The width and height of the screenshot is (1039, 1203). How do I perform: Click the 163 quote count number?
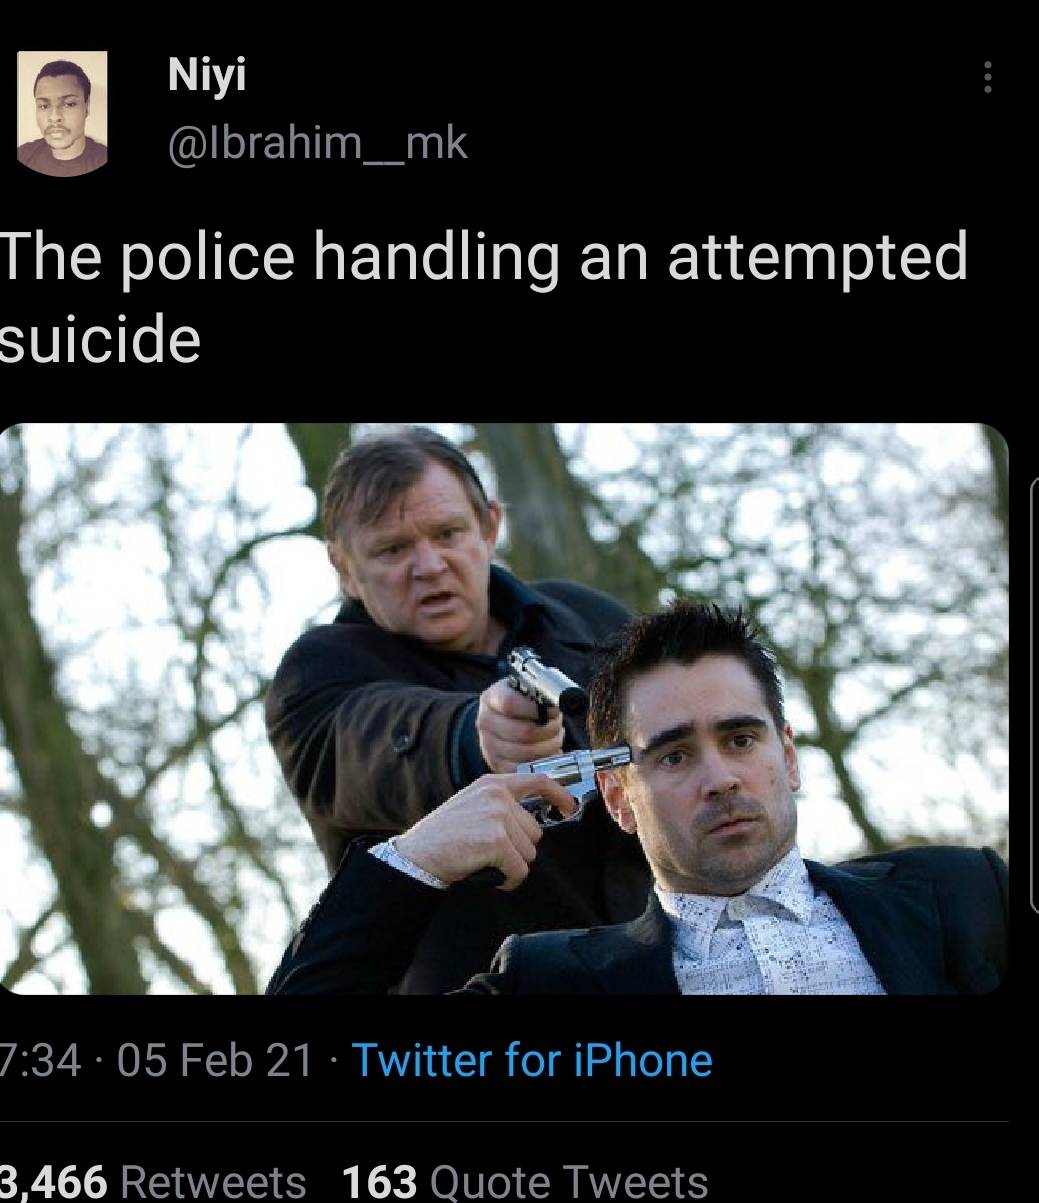click(380, 1181)
